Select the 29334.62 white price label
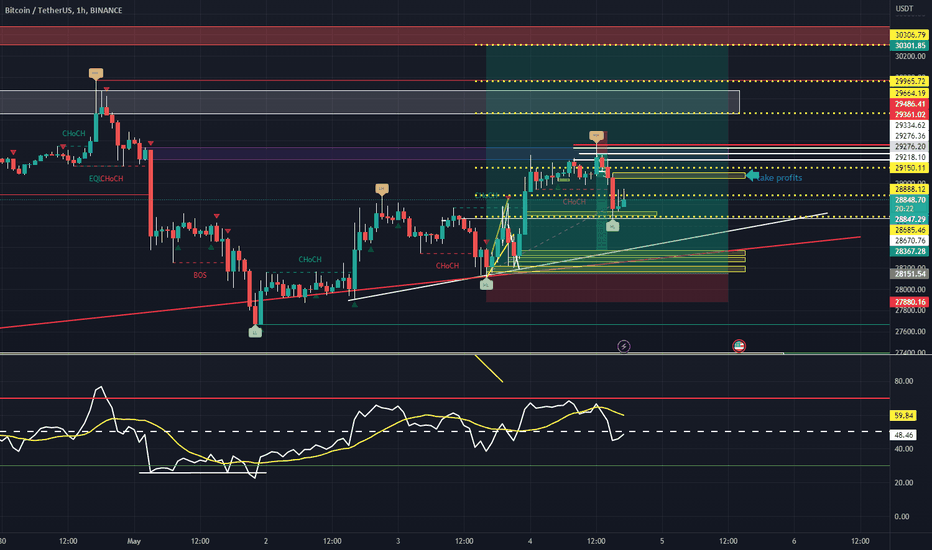 pos(909,125)
